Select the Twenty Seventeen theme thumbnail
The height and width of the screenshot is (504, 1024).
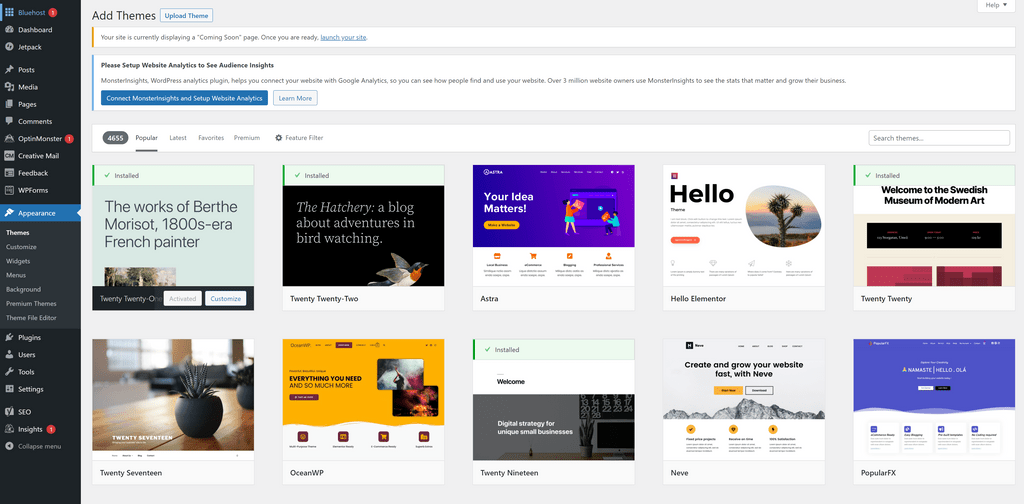[x=173, y=400]
